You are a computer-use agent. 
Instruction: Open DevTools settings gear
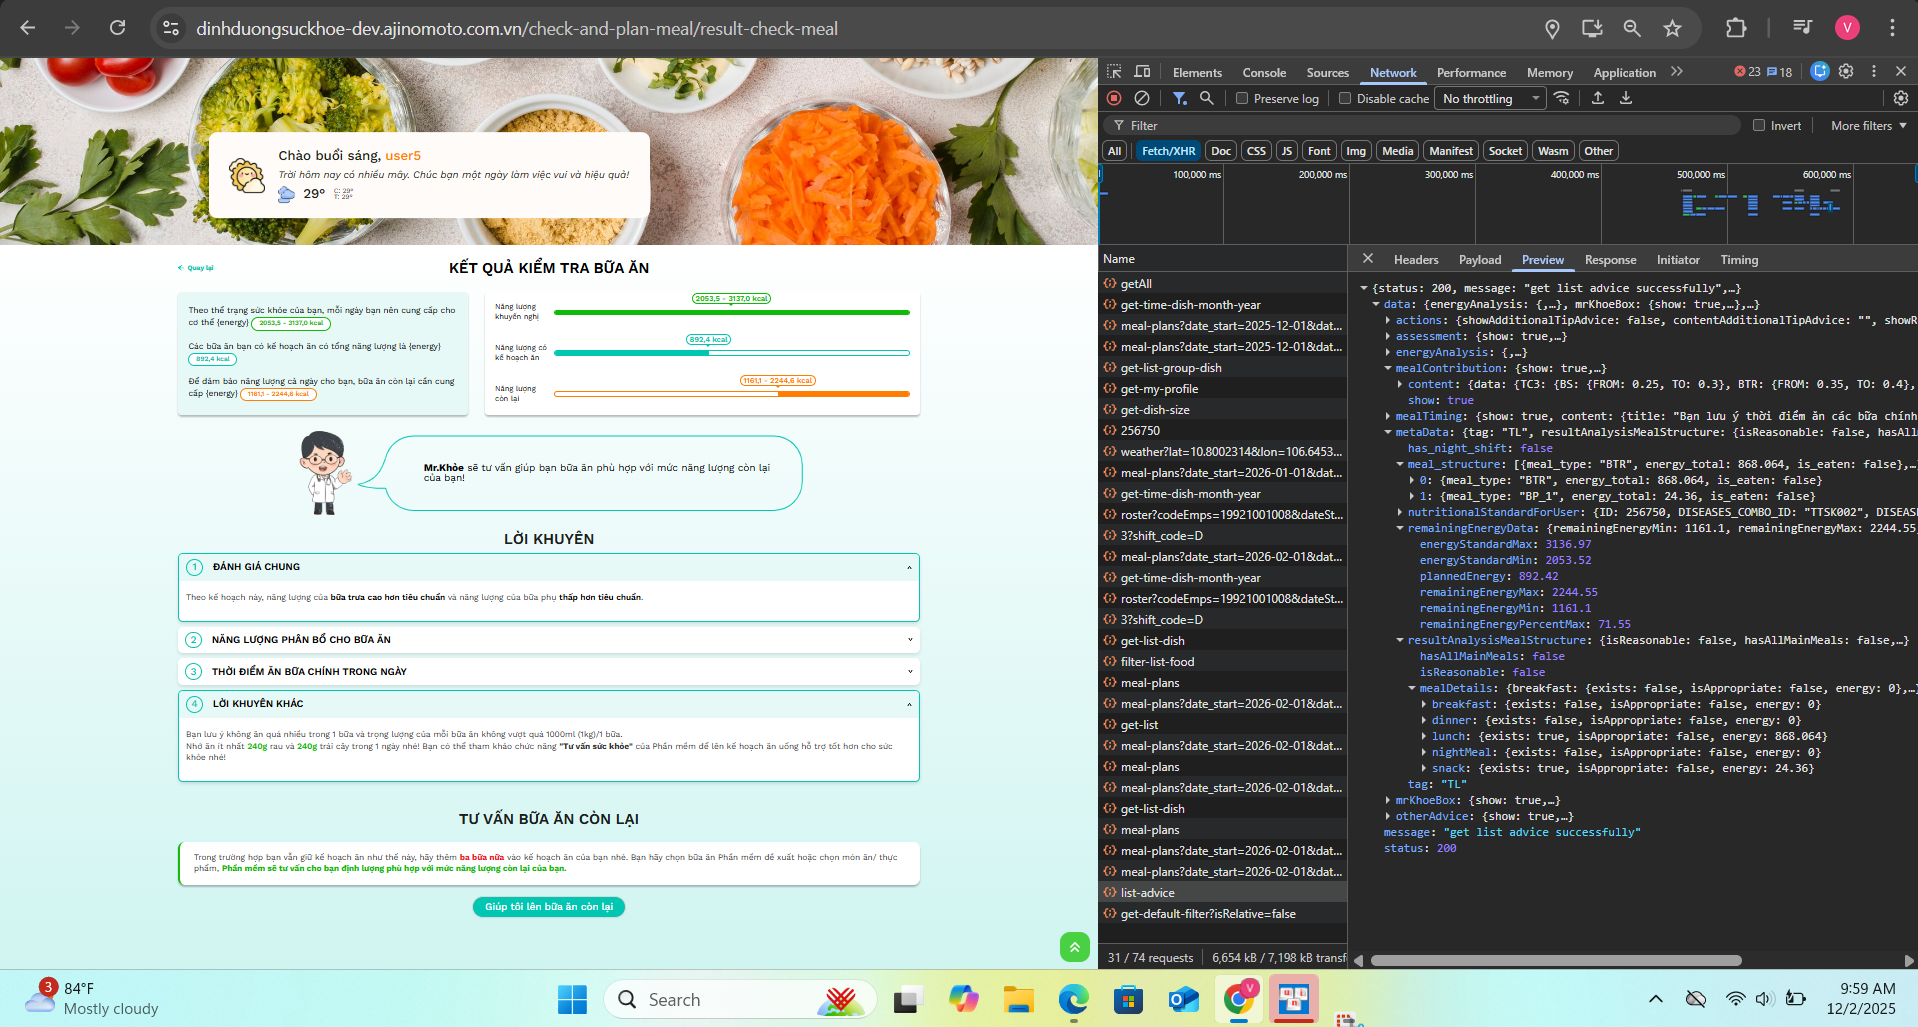pos(1846,71)
